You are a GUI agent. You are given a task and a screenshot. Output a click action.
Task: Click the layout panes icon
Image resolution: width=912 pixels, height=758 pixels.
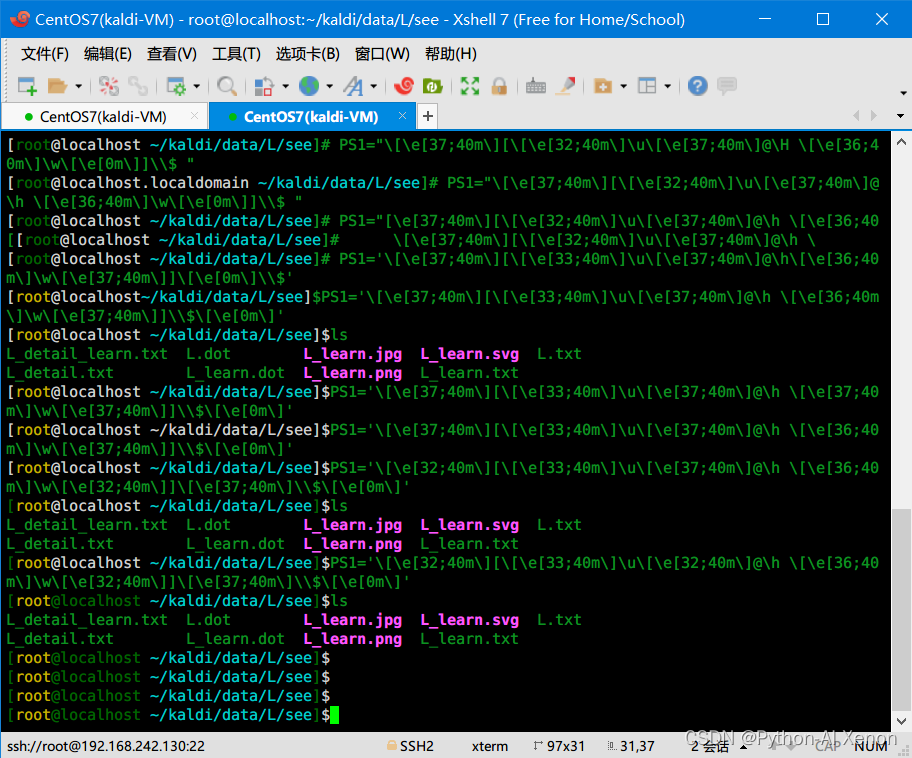(647, 86)
